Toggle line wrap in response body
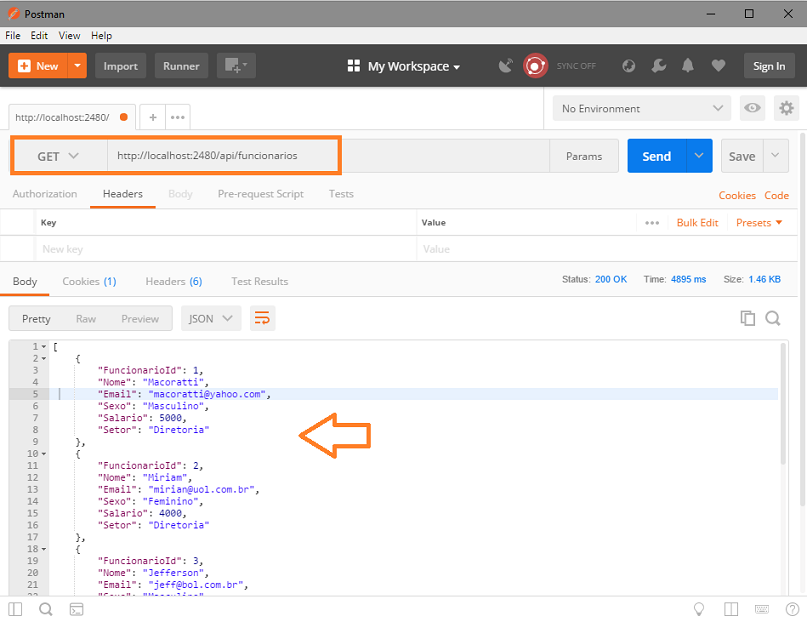 click(x=262, y=318)
